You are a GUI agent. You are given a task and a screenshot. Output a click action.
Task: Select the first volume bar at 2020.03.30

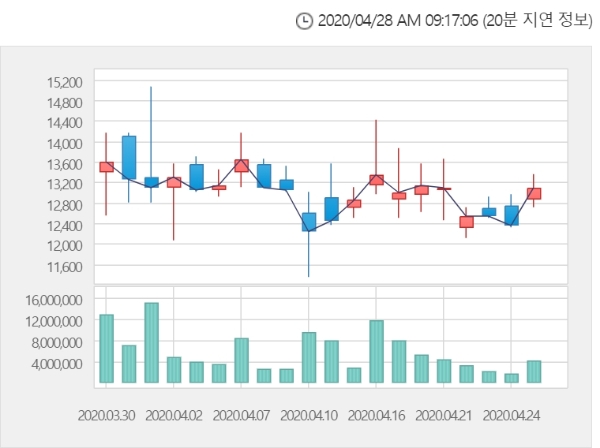pos(106,349)
